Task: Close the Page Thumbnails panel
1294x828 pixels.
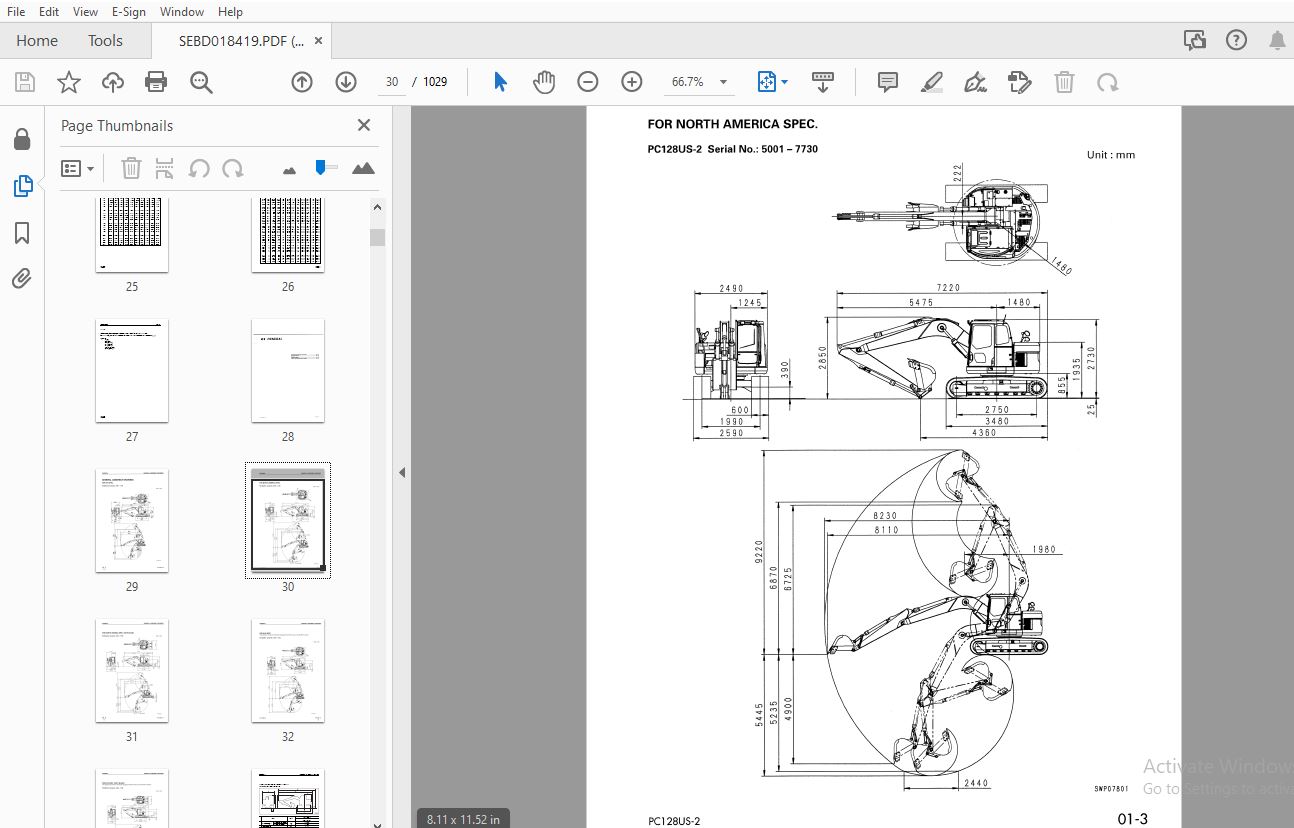Action: click(x=364, y=125)
